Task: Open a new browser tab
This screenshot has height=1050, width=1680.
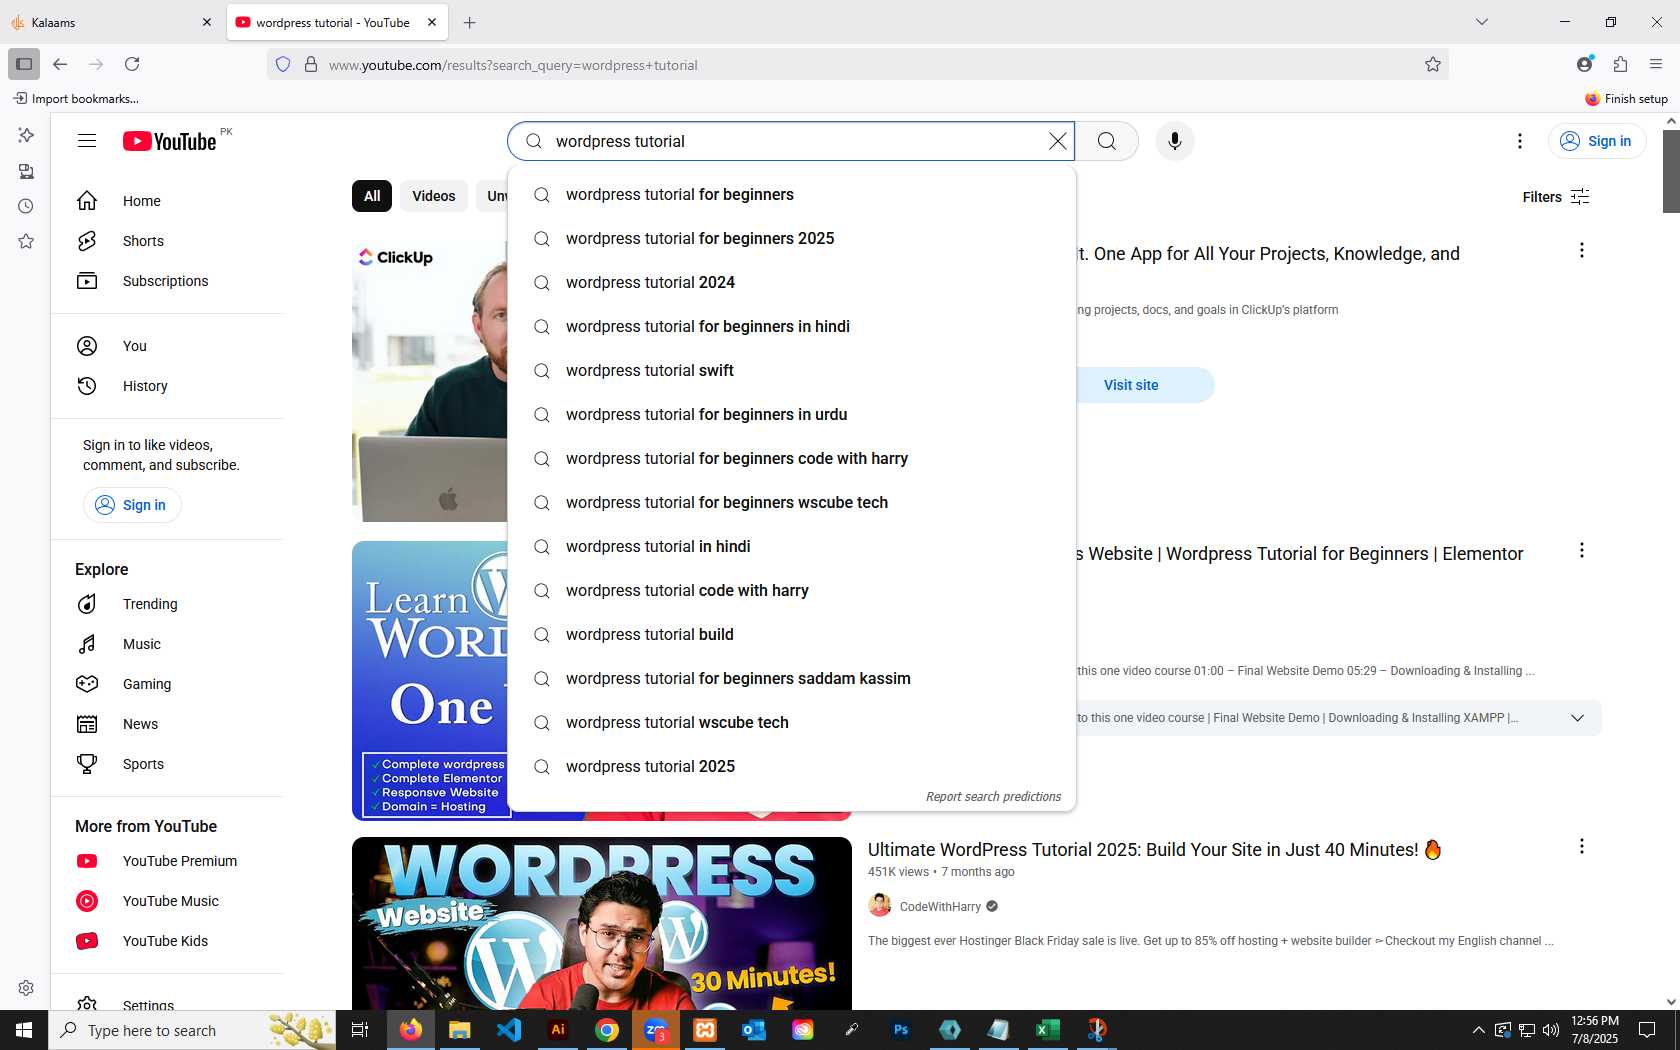Action: coord(470,22)
